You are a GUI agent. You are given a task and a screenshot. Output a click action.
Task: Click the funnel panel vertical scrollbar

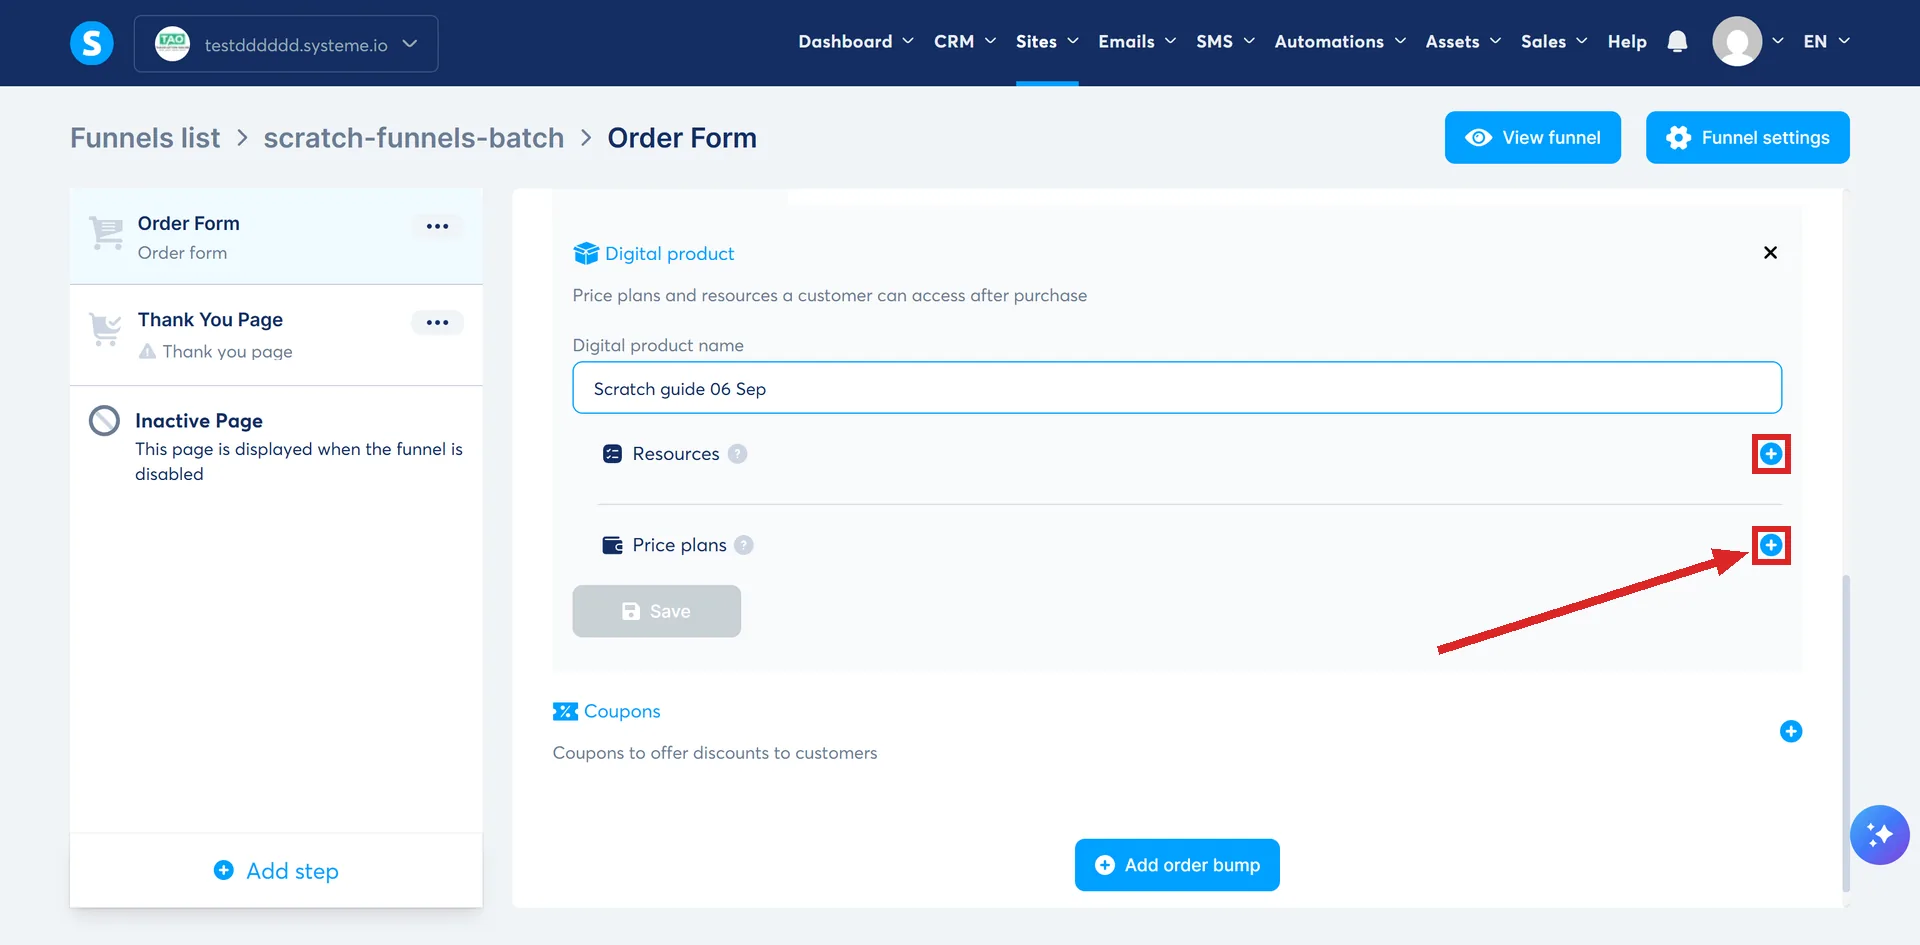click(x=1846, y=733)
